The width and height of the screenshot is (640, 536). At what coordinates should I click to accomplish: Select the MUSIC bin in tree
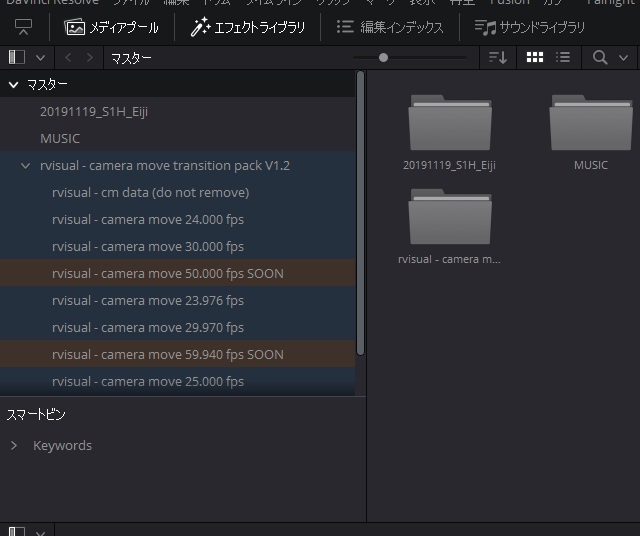pyautogui.click(x=178, y=138)
